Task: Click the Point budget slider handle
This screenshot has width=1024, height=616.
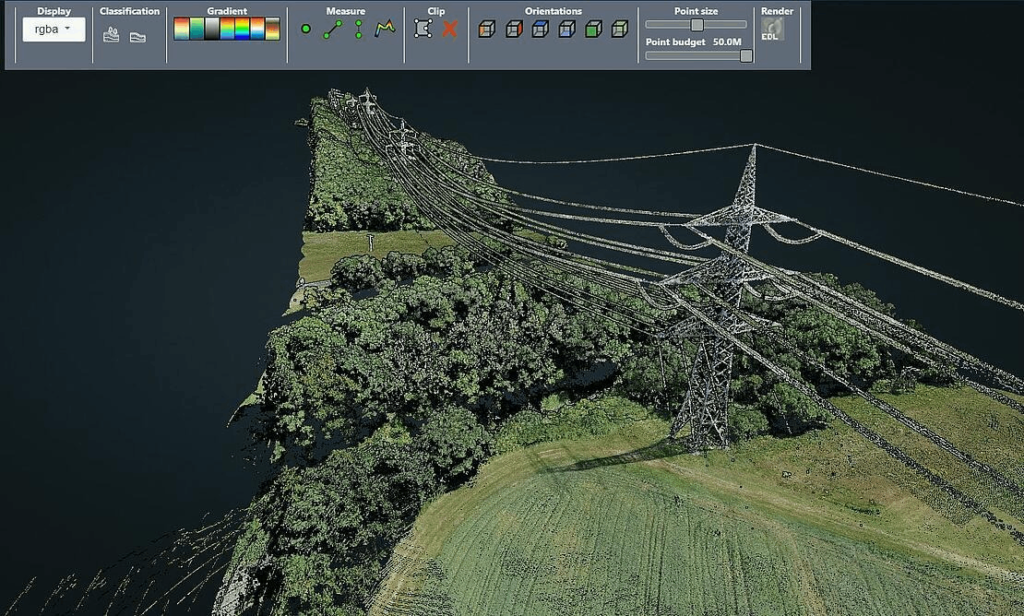Action: (746, 56)
